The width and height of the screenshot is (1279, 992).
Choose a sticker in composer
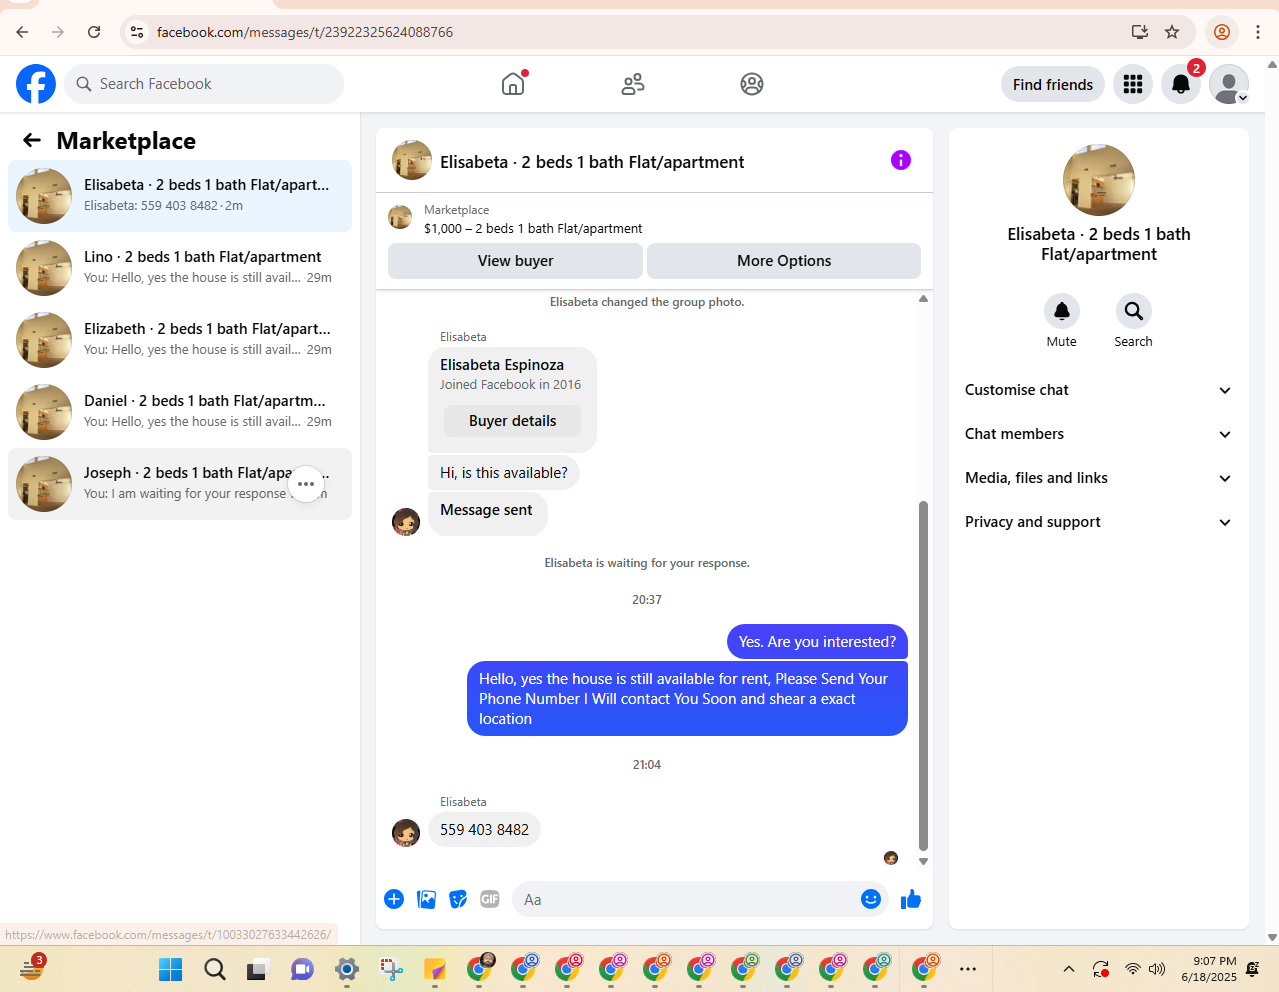coord(458,899)
